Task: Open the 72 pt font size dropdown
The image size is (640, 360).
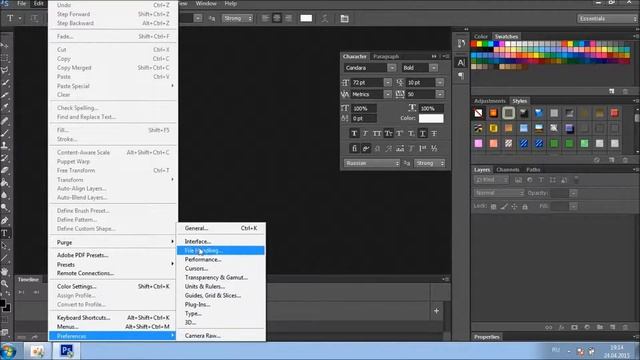Action: click(387, 82)
